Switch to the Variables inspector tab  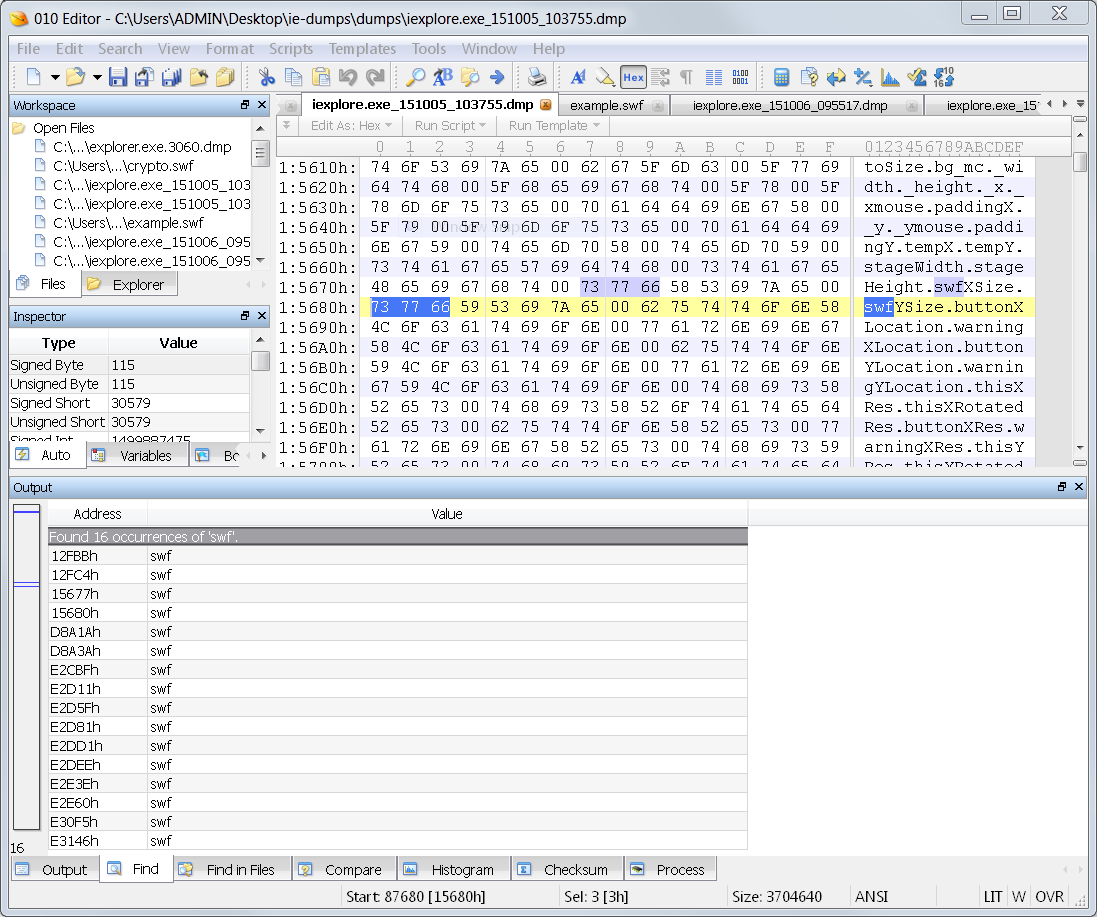137,456
